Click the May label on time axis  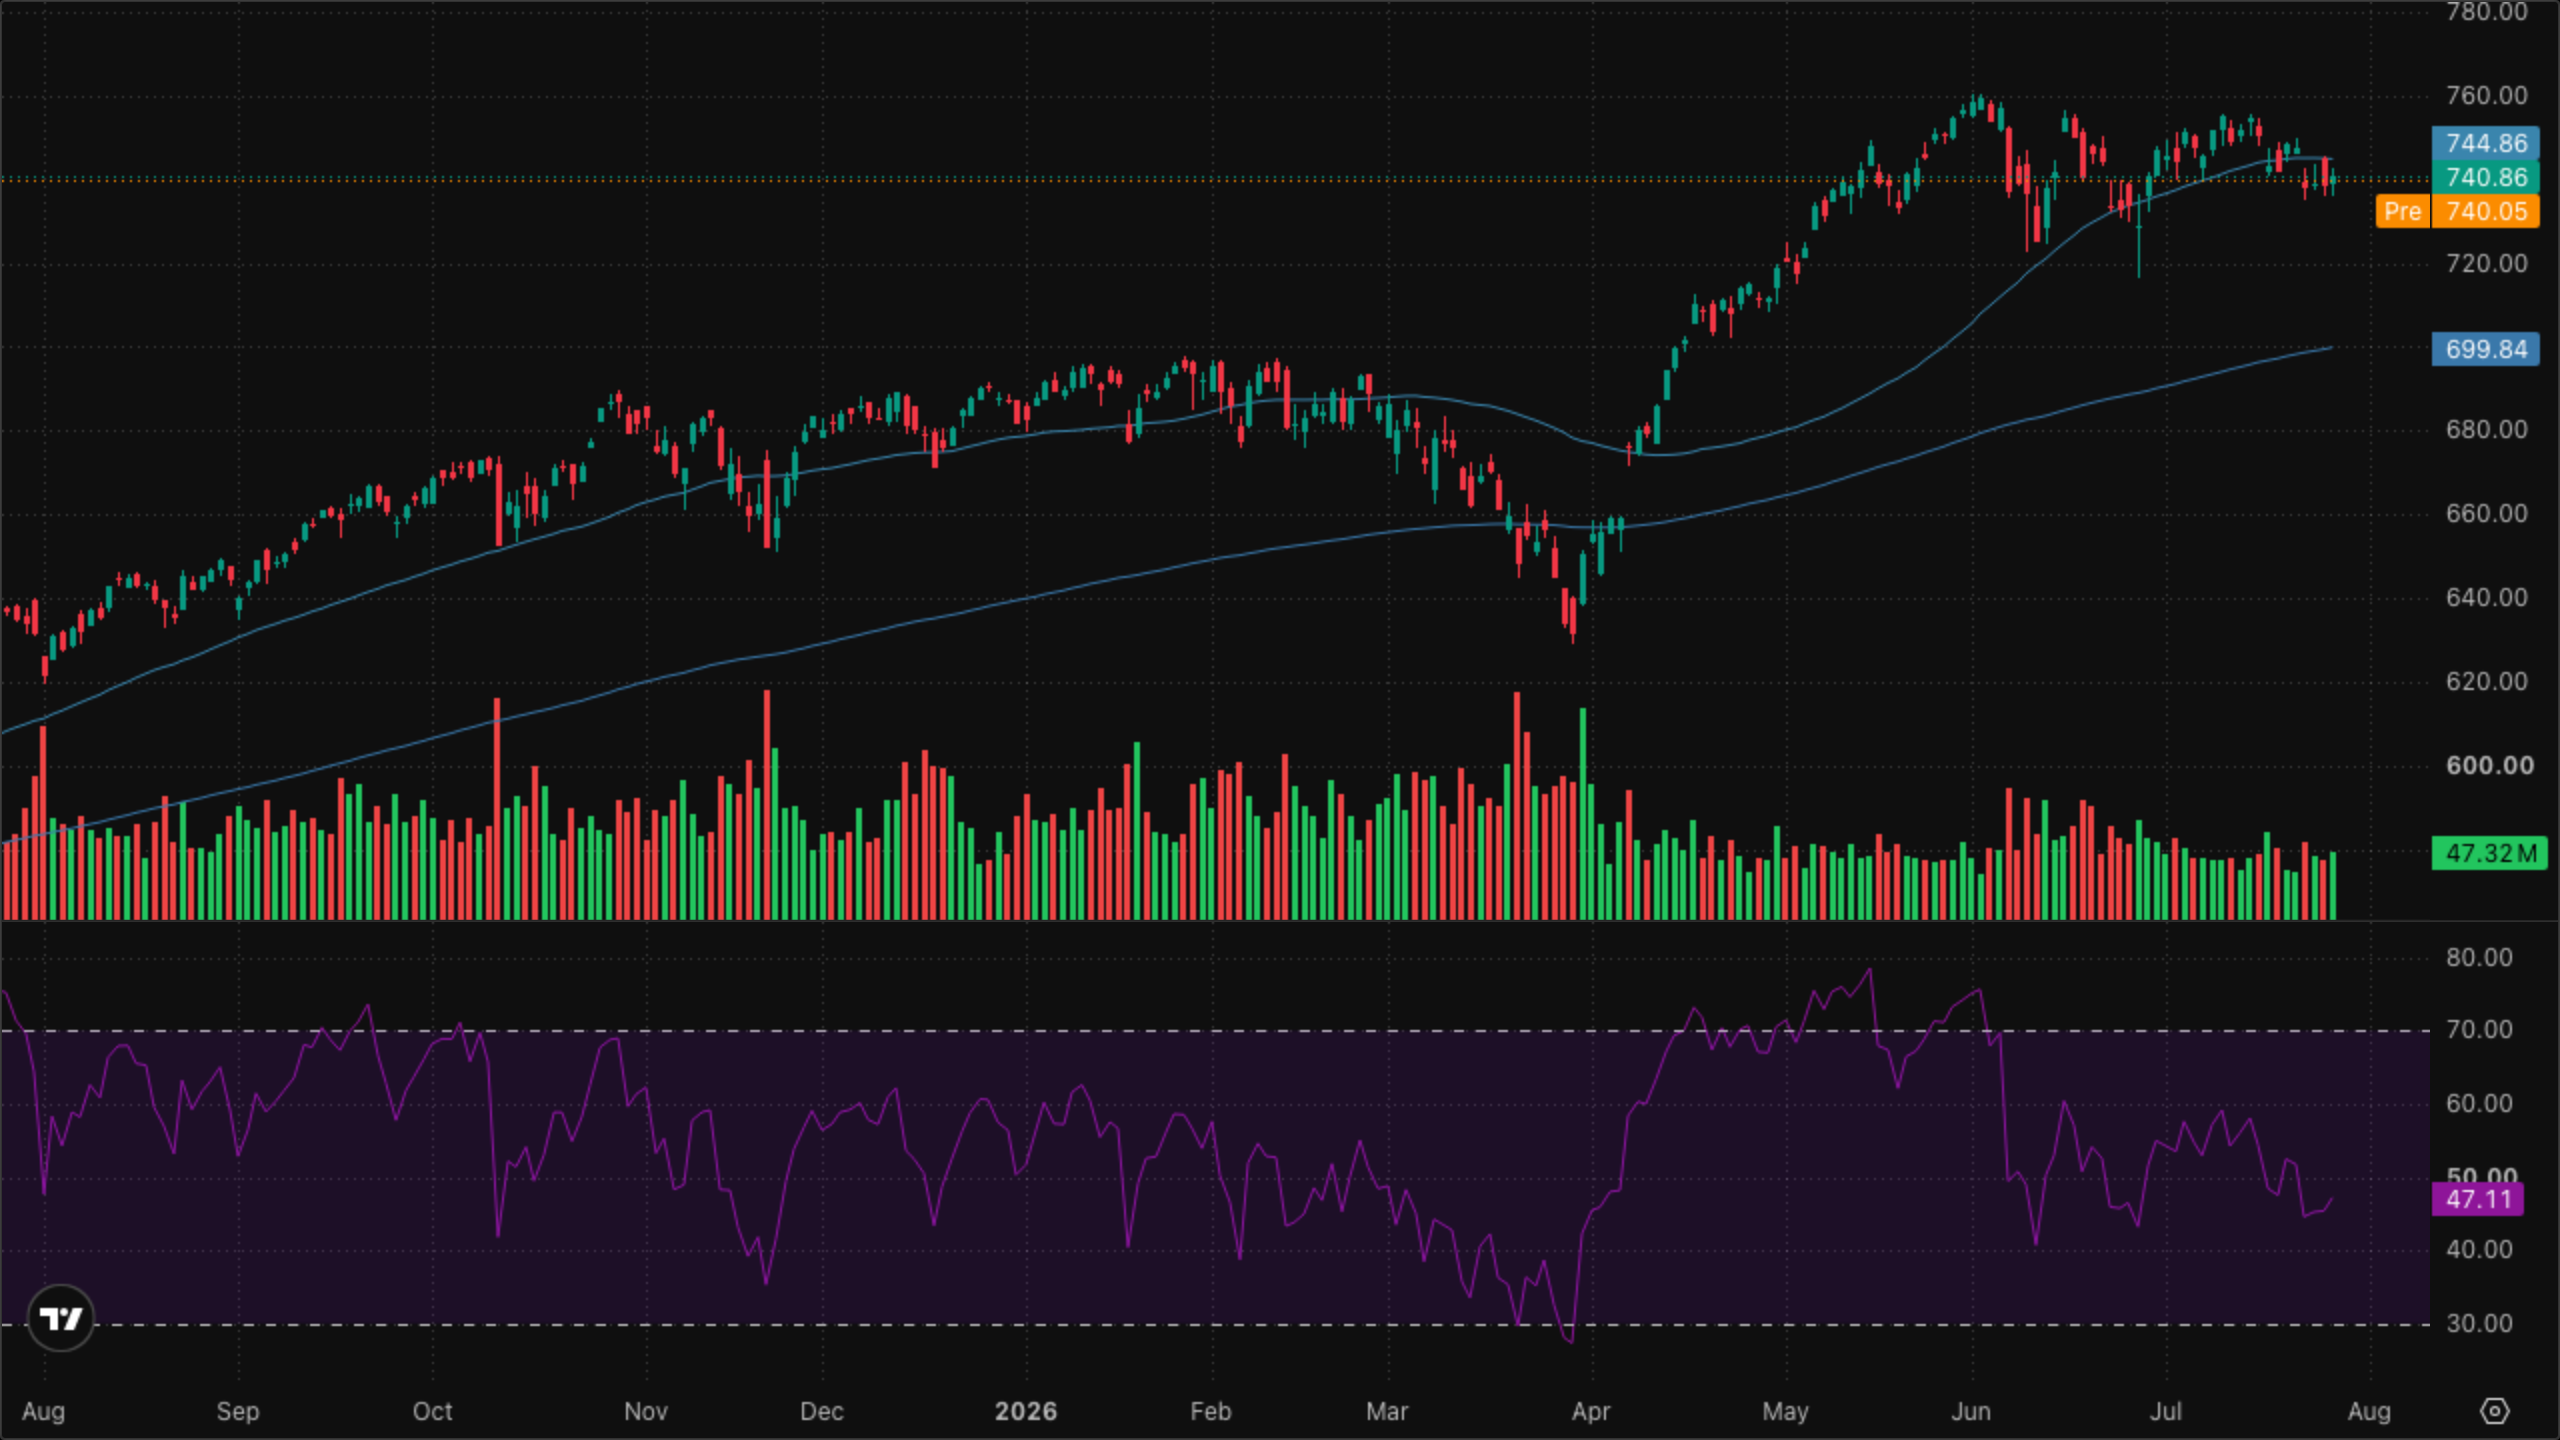pyautogui.click(x=1785, y=1411)
